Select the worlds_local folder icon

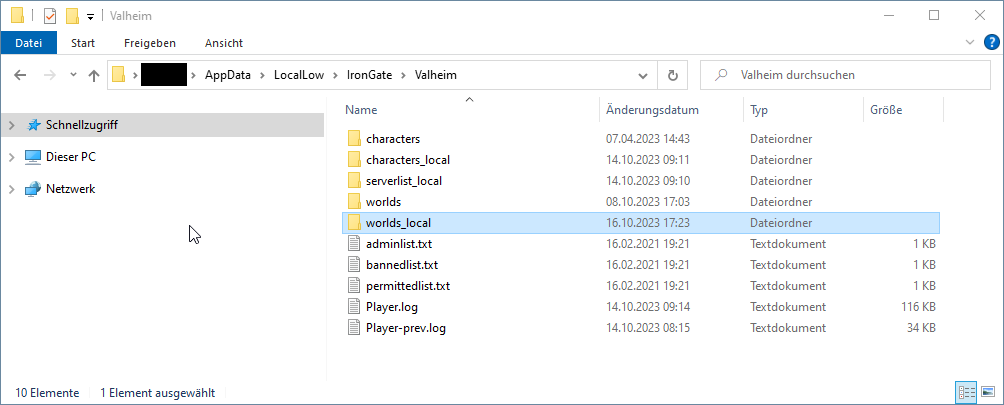[354, 223]
